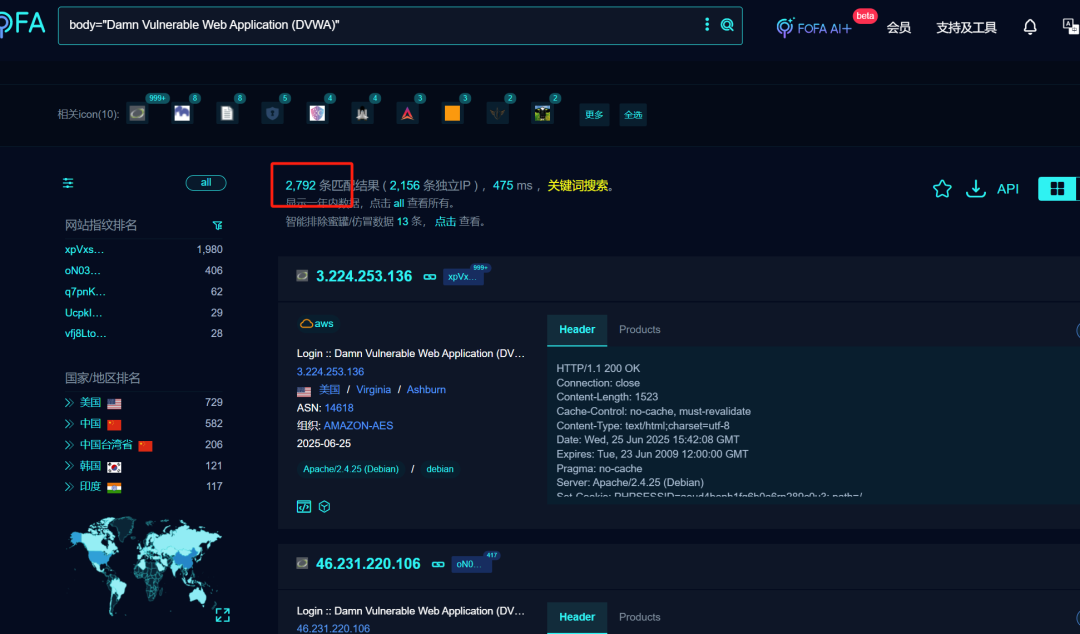Expand the 美国 country row
The image size is (1080, 634).
pos(69,402)
